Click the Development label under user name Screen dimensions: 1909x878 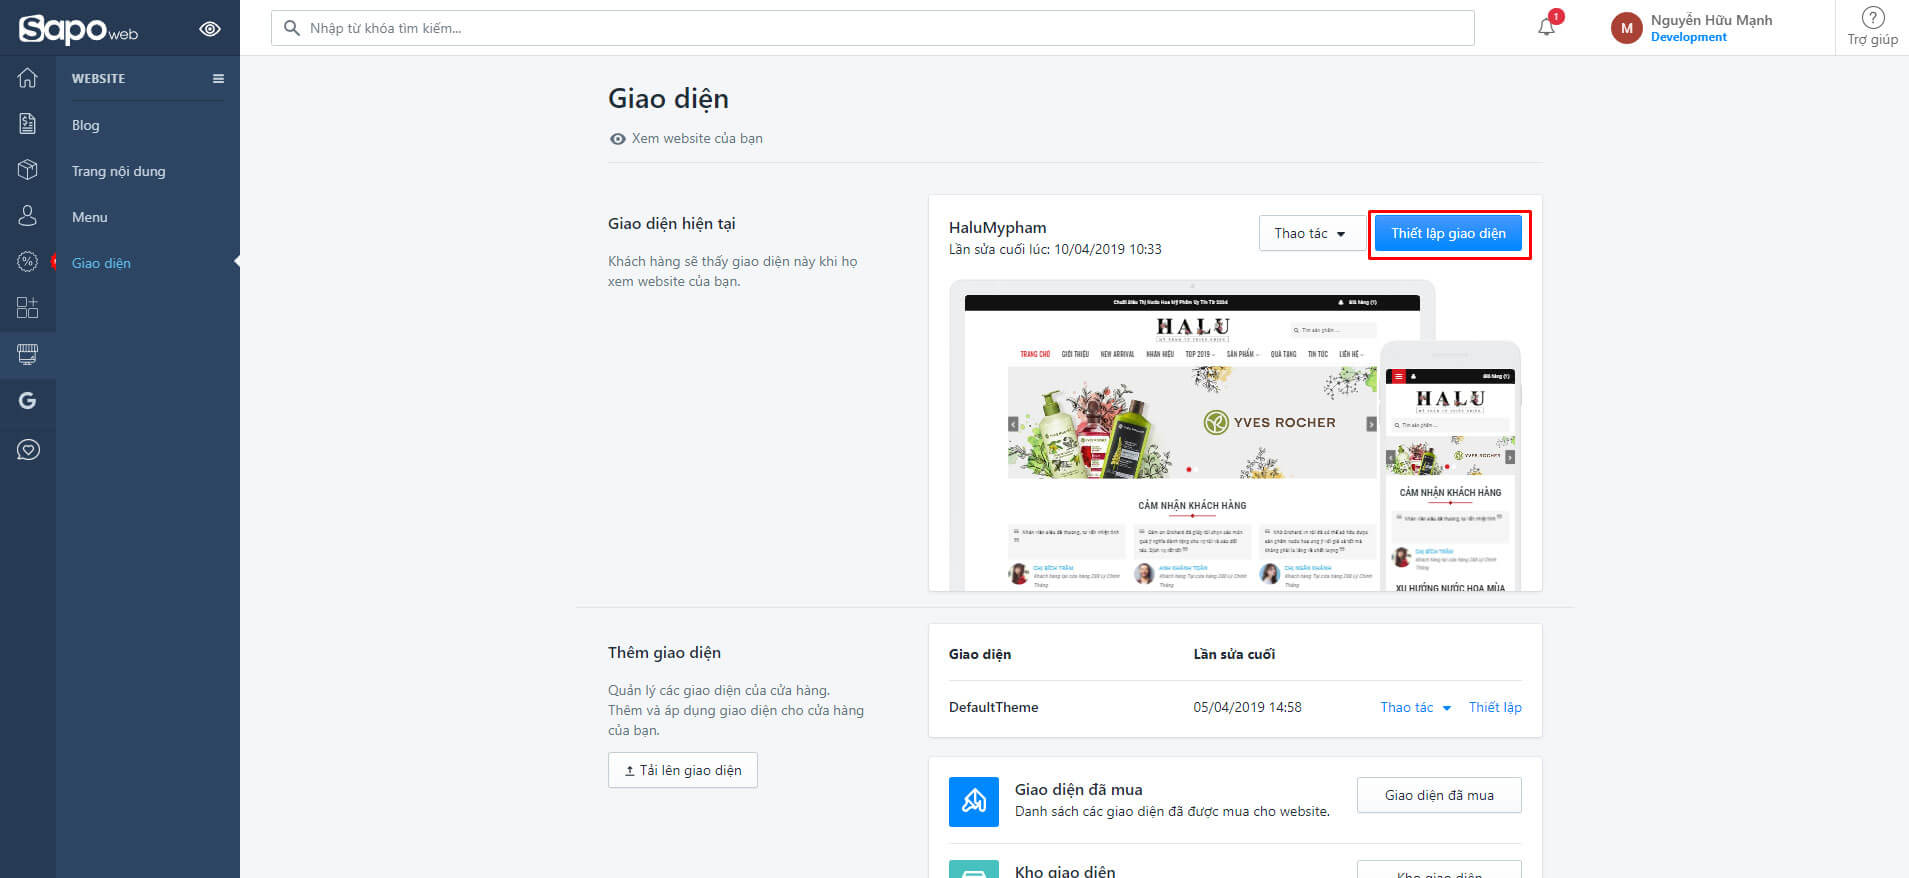pos(1689,37)
